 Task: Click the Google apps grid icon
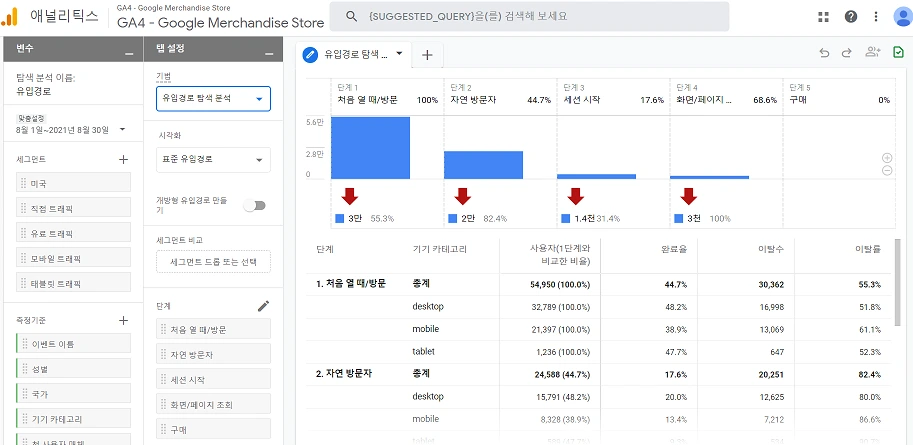tap(823, 16)
